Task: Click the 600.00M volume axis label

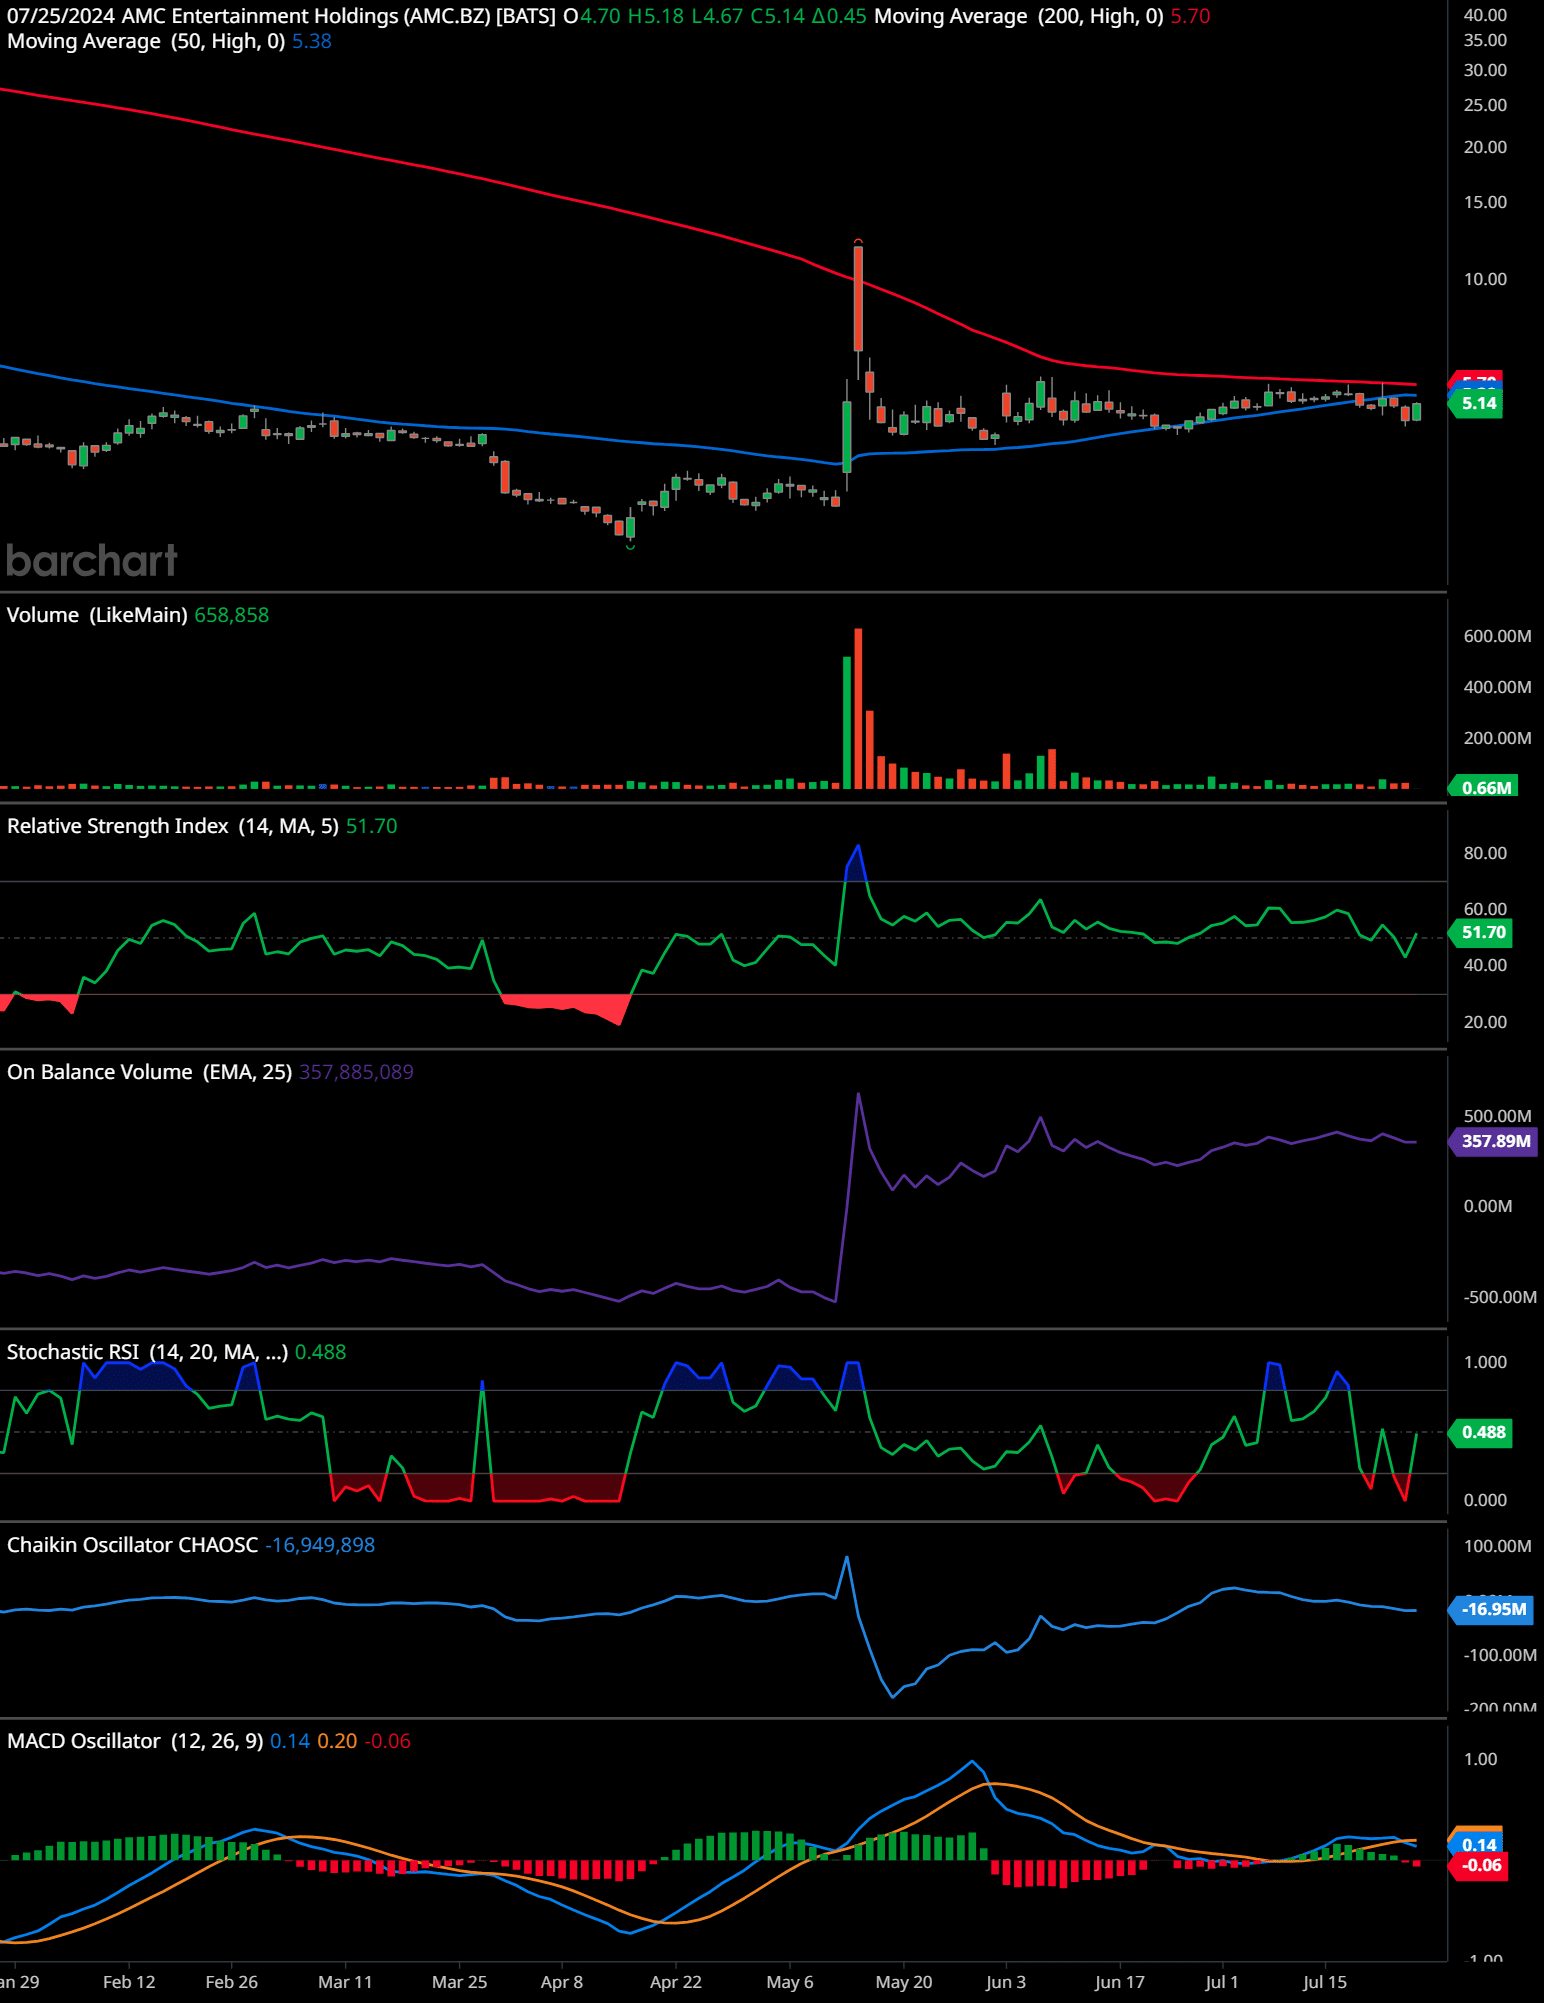Action: pyautogui.click(x=1497, y=636)
